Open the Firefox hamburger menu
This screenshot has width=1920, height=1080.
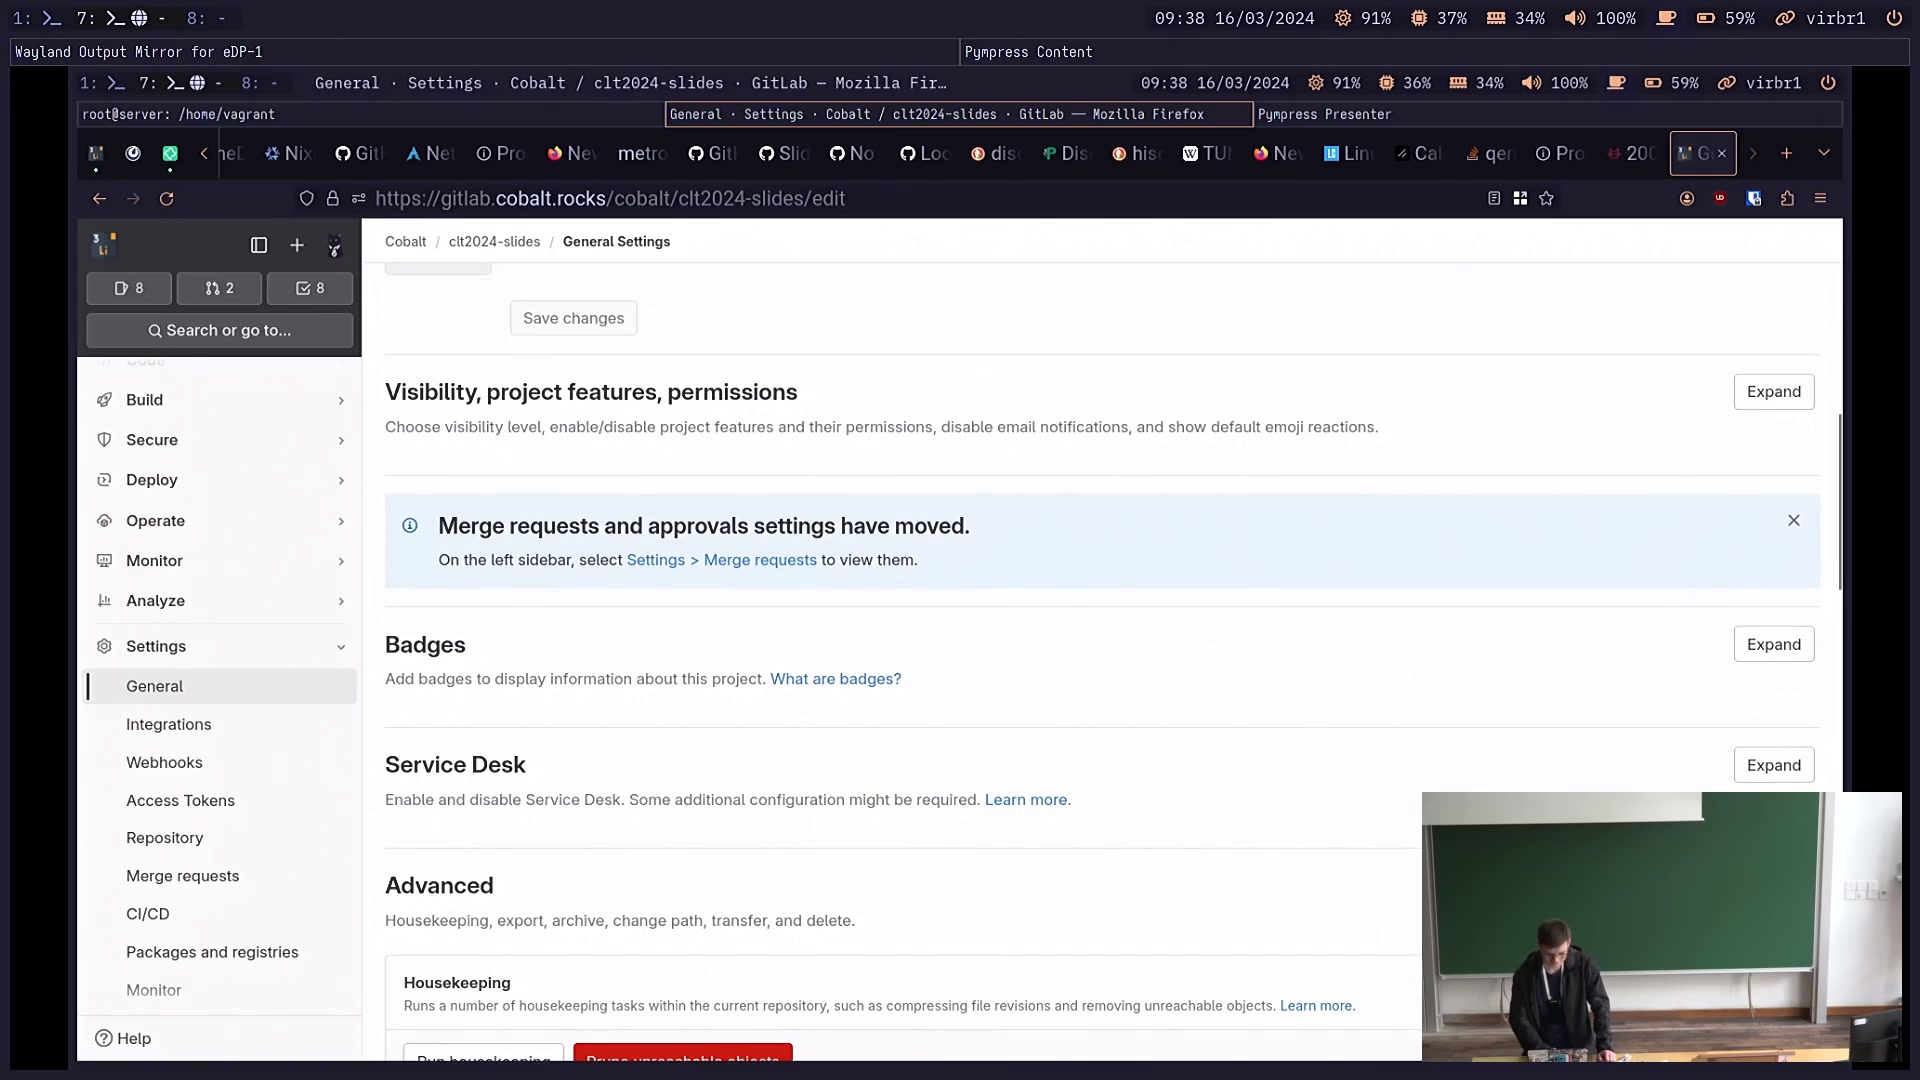click(x=1820, y=199)
